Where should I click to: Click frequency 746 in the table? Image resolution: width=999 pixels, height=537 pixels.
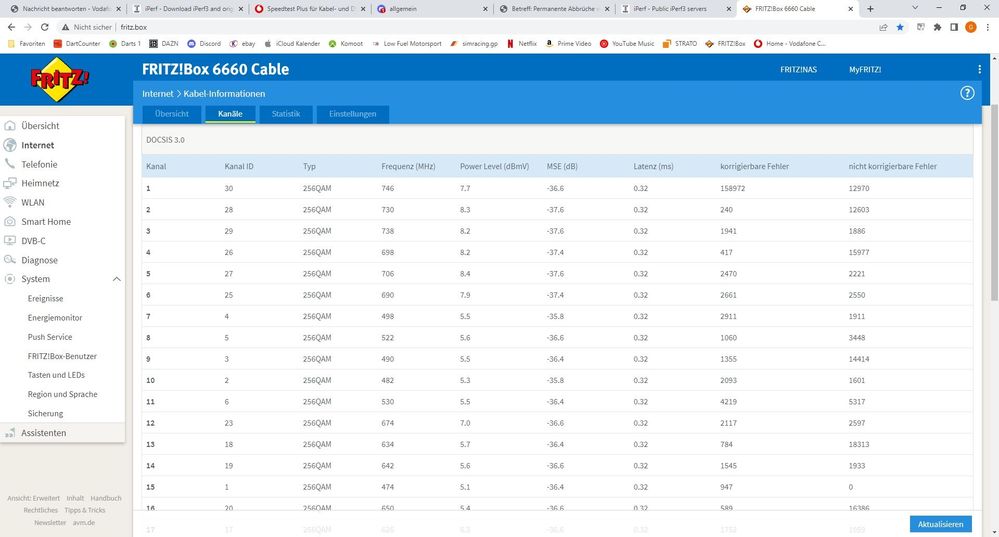(387, 189)
